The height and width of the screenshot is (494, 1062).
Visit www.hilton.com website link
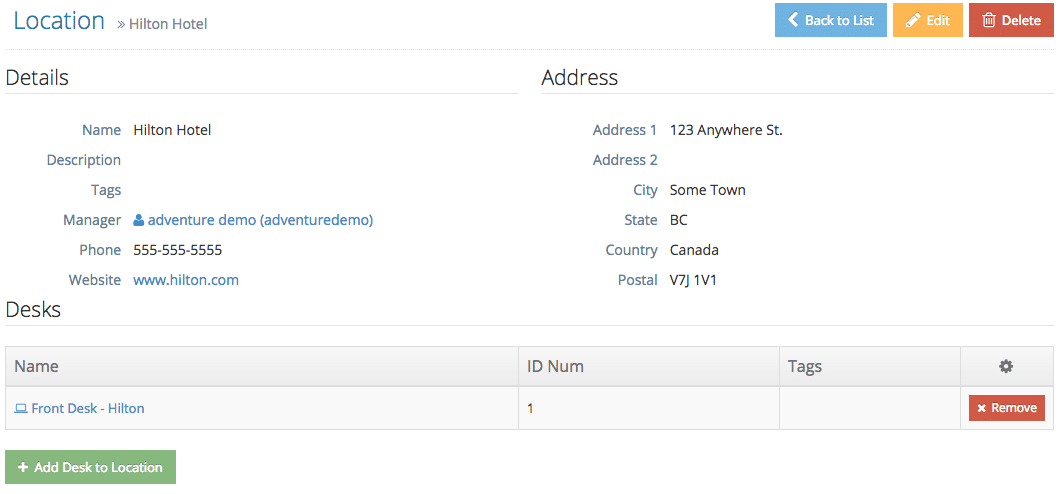[x=186, y=280]
